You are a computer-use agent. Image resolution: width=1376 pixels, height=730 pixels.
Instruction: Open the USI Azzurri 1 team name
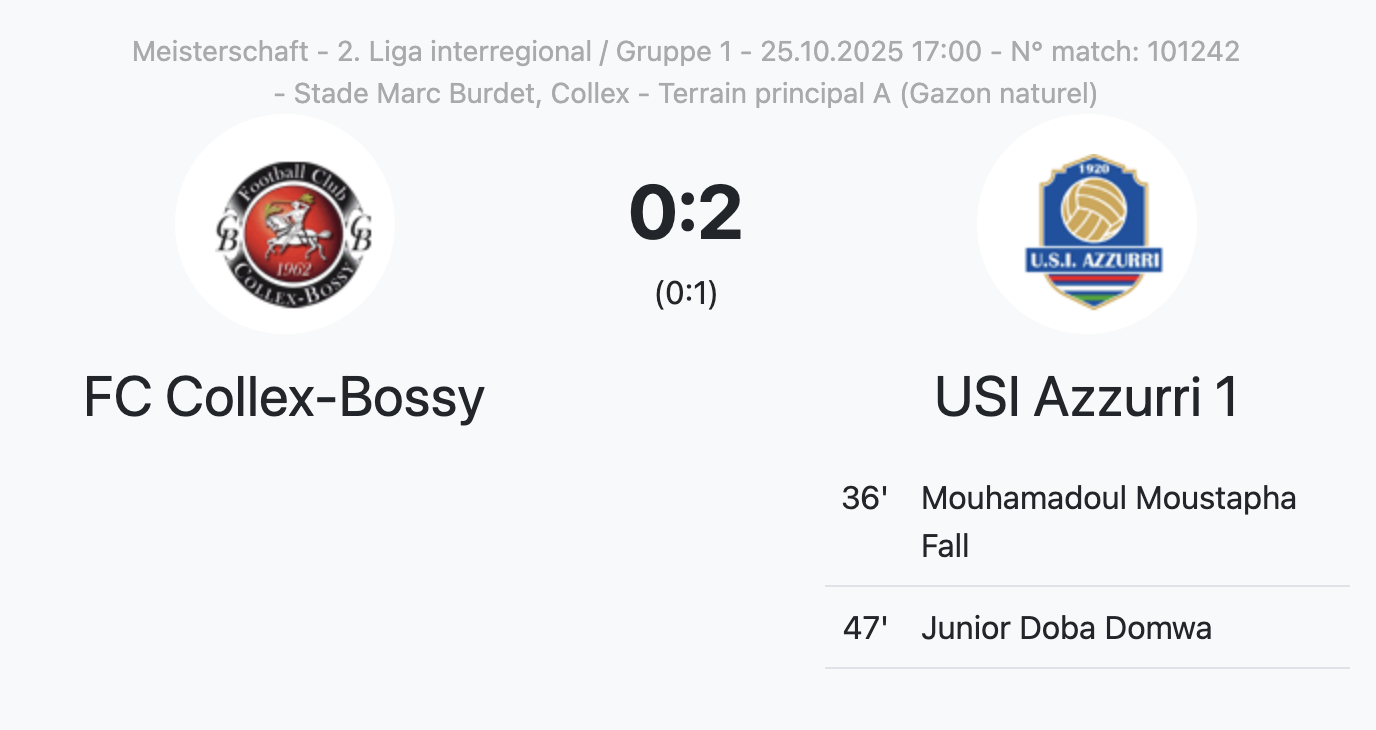click(1087, 397)
